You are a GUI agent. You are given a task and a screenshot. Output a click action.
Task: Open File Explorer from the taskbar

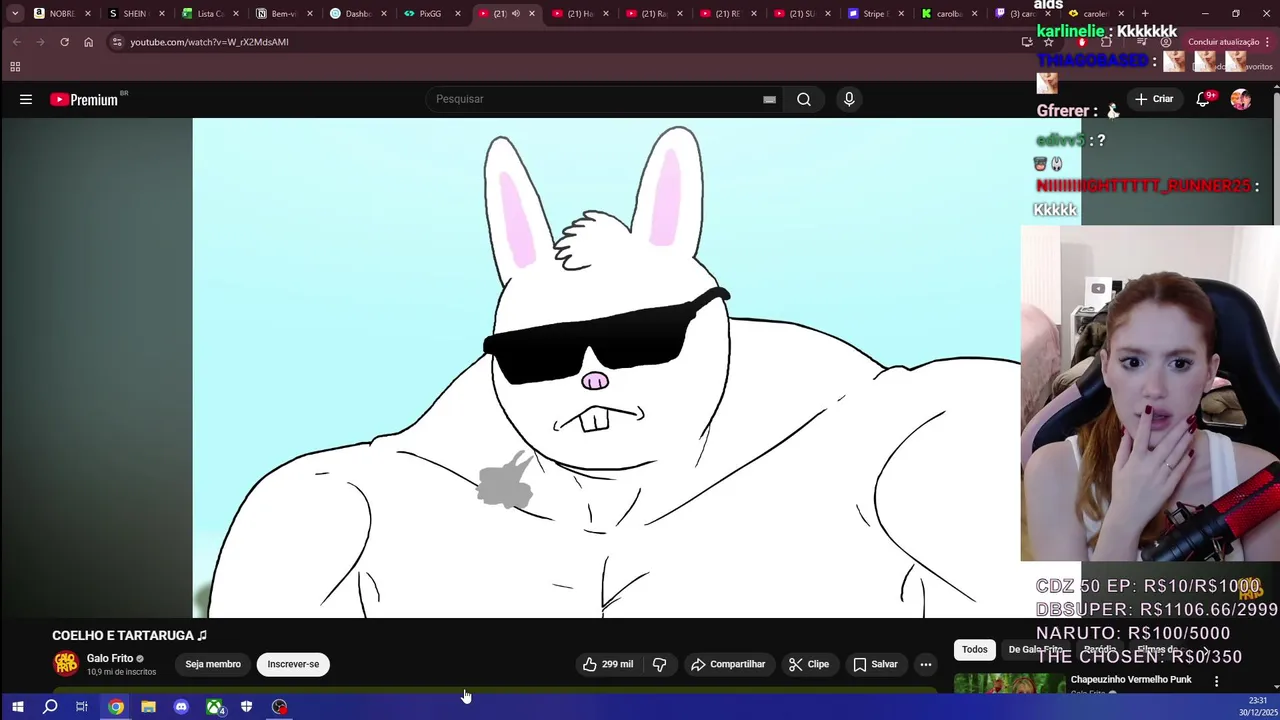[x=148, y=707]
